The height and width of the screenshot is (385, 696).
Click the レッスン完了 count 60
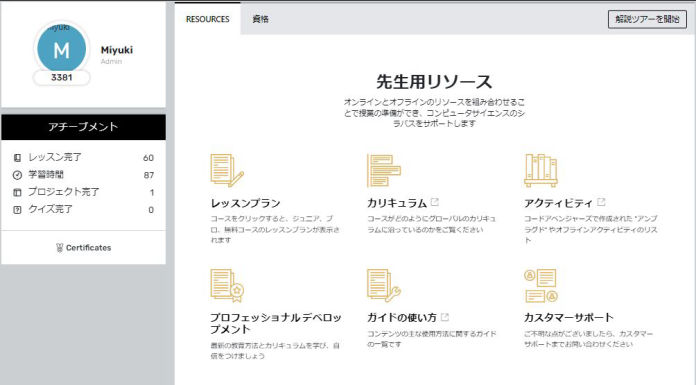(148, 158)
